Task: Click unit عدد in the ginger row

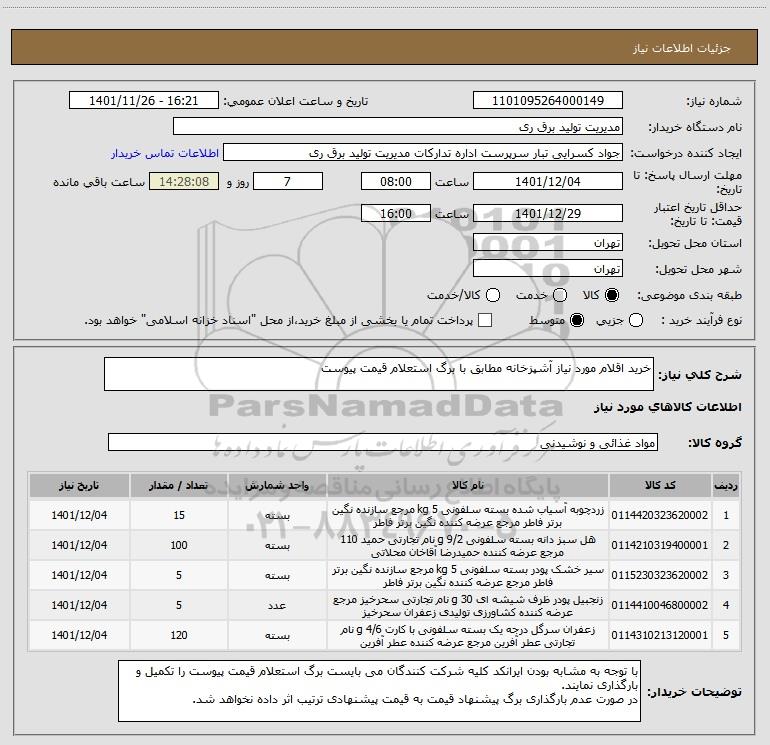Action: click(x=277, y=606)
